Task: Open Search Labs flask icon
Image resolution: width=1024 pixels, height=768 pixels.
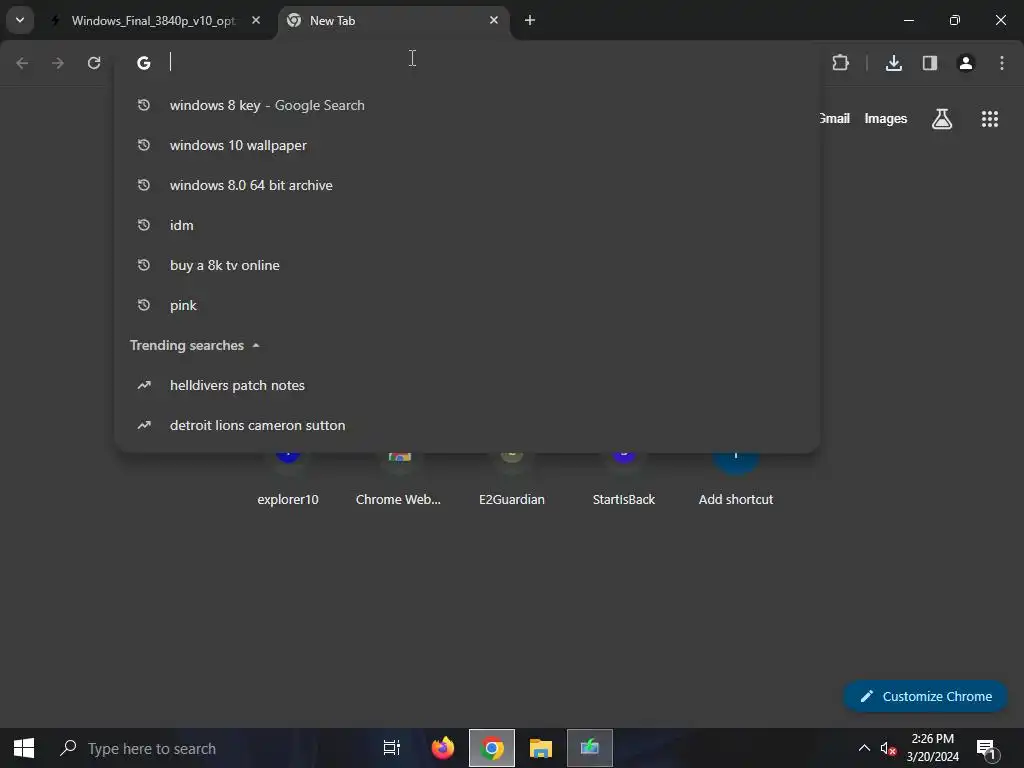Action: (942, 119)
